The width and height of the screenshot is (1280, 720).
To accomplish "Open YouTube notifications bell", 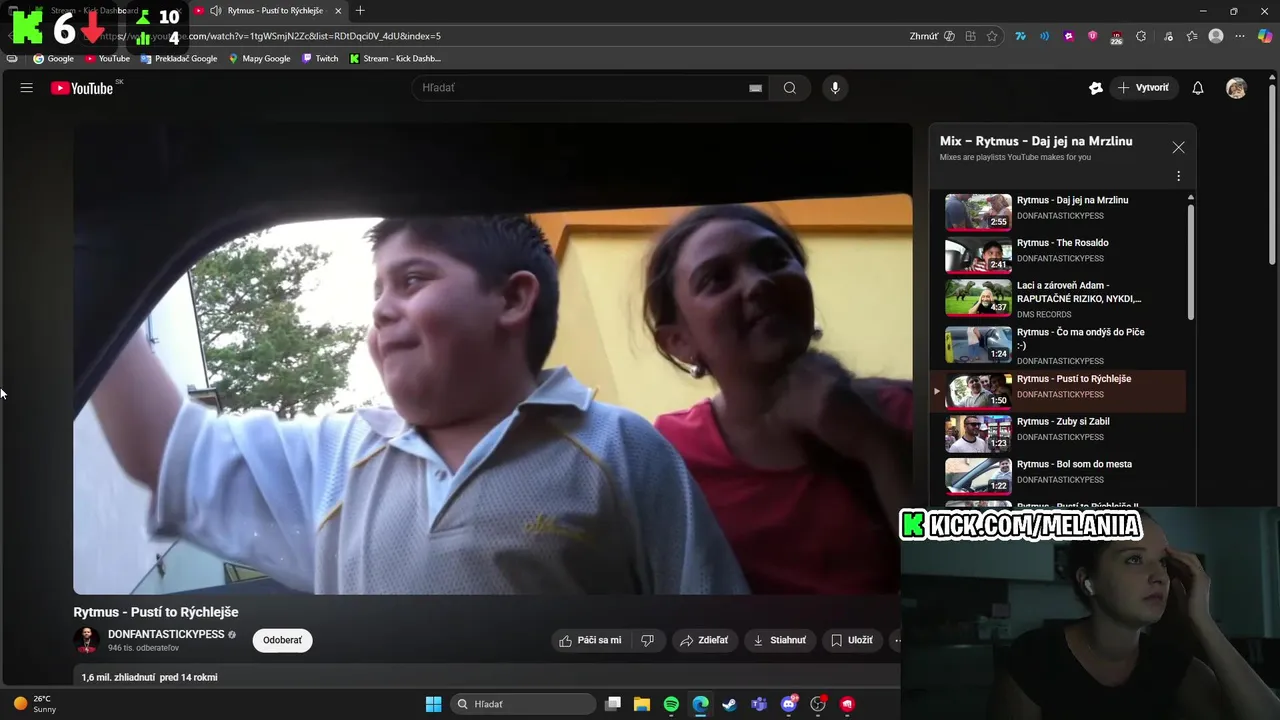I will 1198,88.
